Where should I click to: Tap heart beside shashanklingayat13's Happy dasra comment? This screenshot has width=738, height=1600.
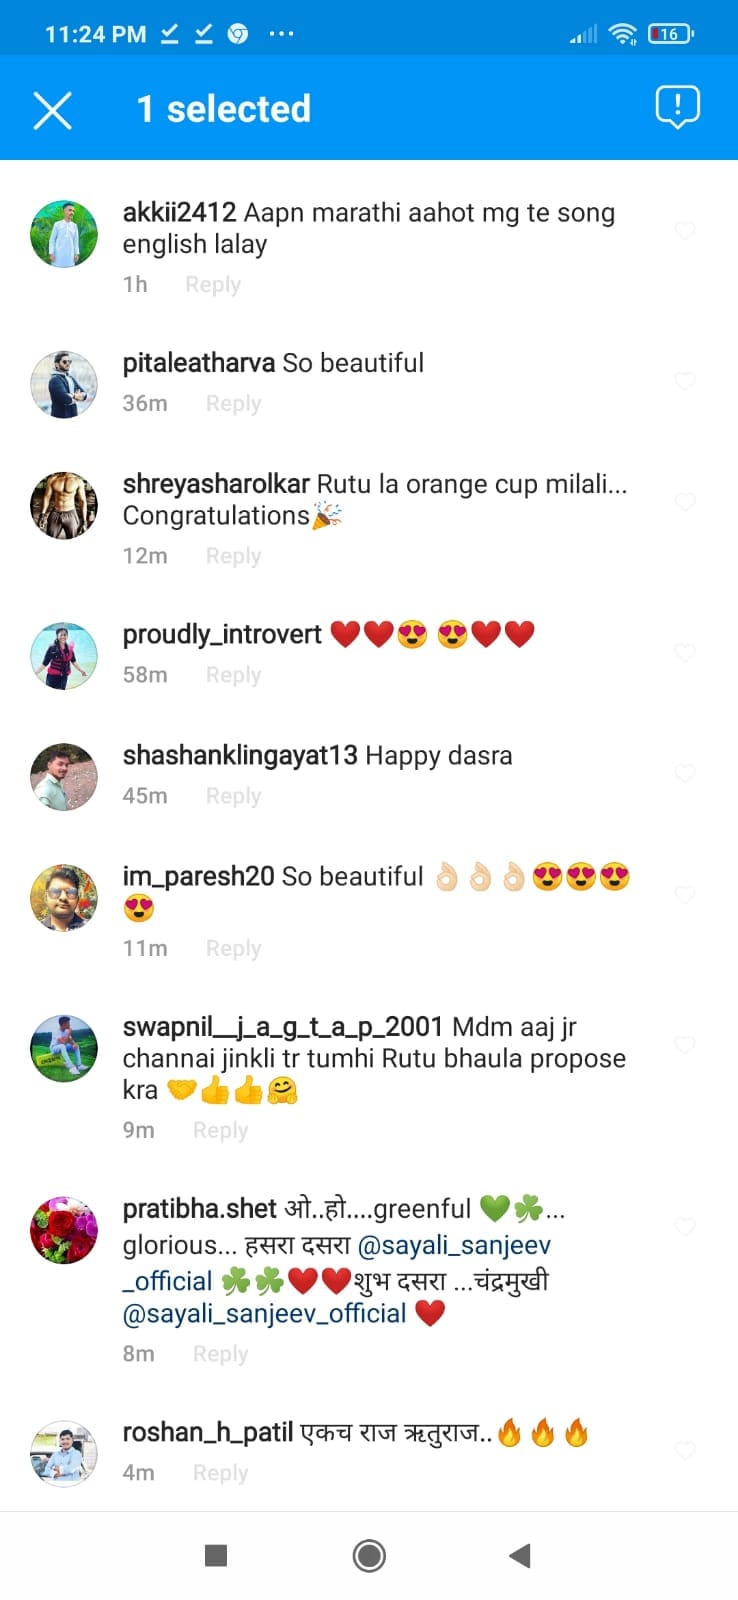pos(685,773)
